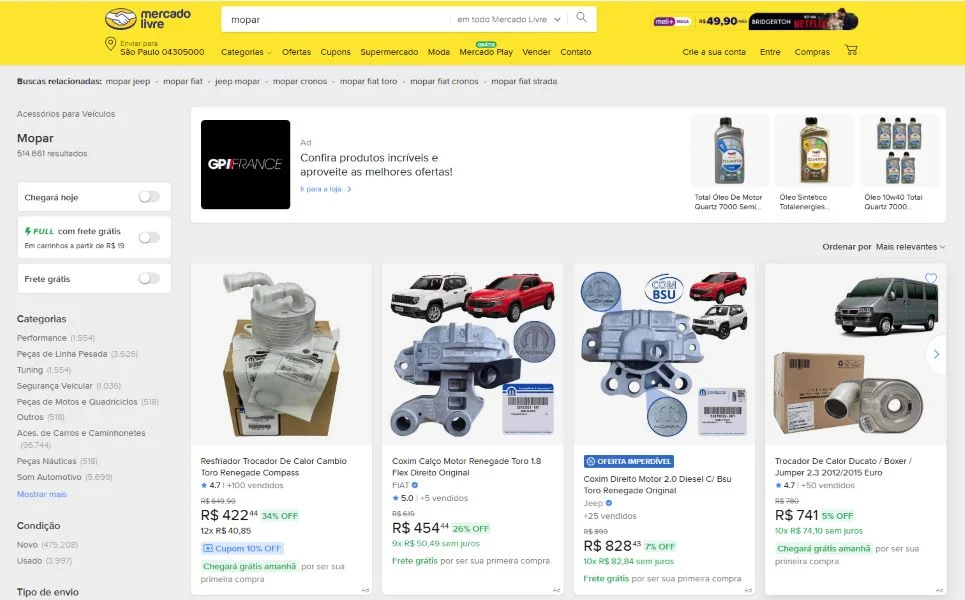Image resolution: width=965 pixels, height=600 pixels.
Task: Open the Mais relevantes sort dropdown
Action: pyautogui.click(x=910, y=246)
